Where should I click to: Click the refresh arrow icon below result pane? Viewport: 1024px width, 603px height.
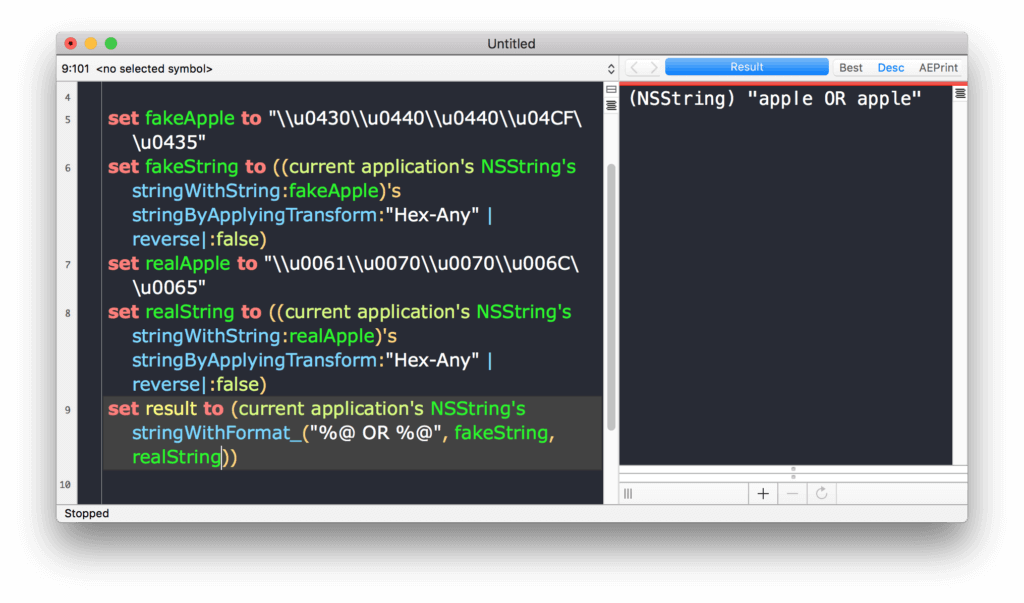click(821, 493)
